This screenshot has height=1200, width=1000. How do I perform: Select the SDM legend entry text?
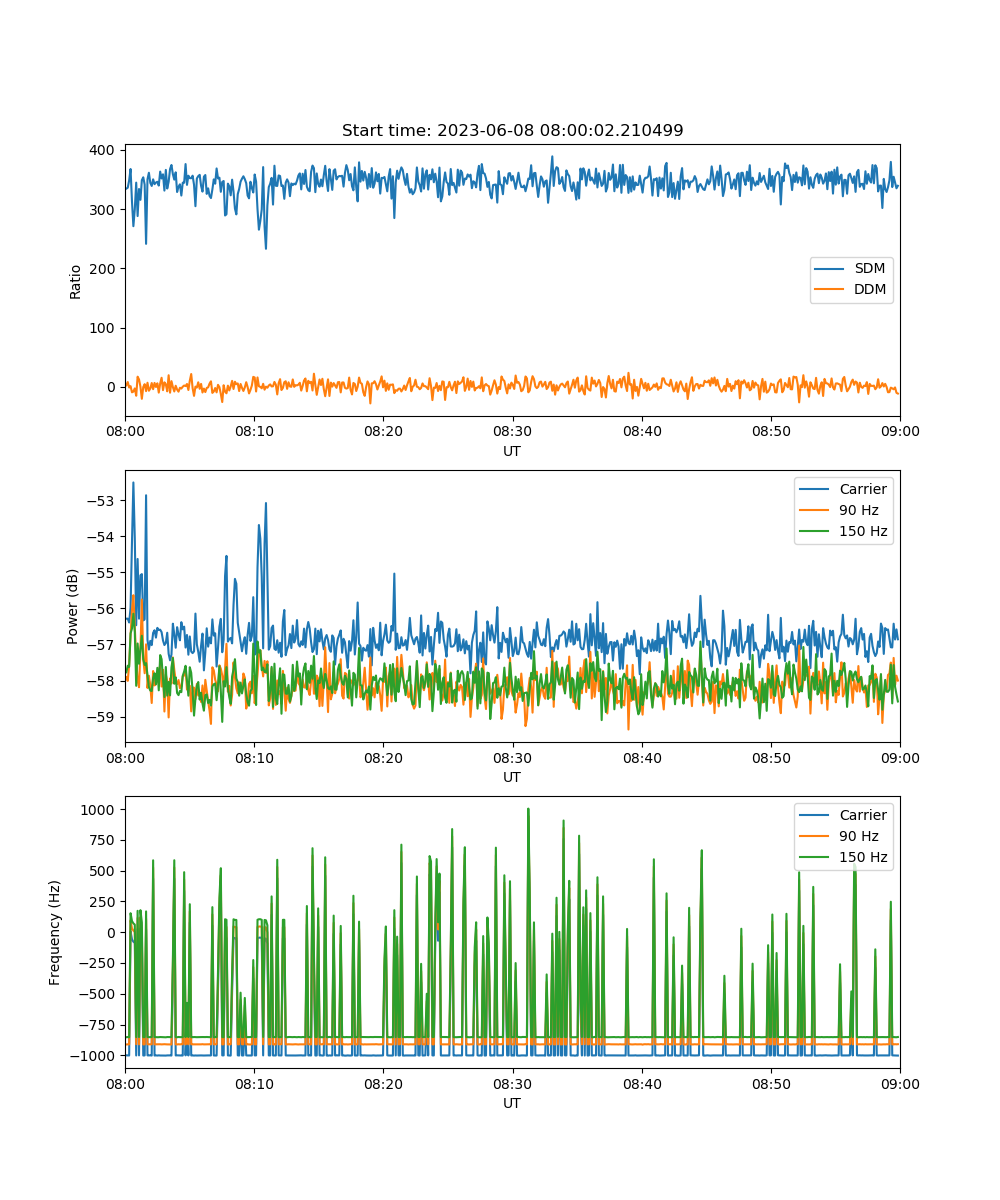(871, 269)
